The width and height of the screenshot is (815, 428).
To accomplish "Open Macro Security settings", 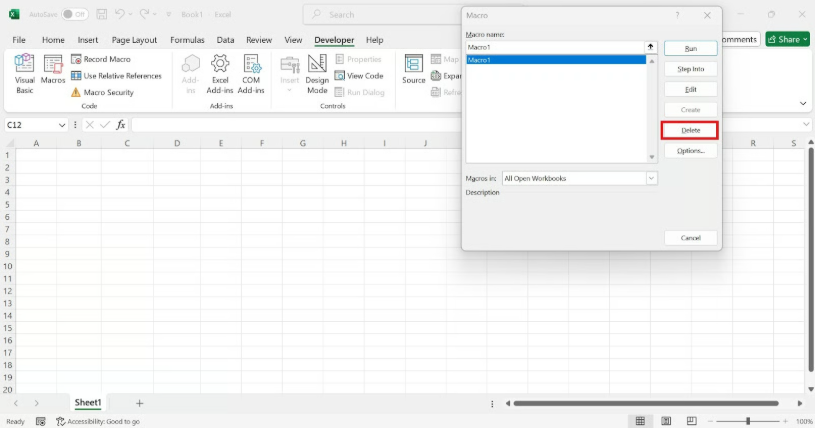I will tap(108, 92).
